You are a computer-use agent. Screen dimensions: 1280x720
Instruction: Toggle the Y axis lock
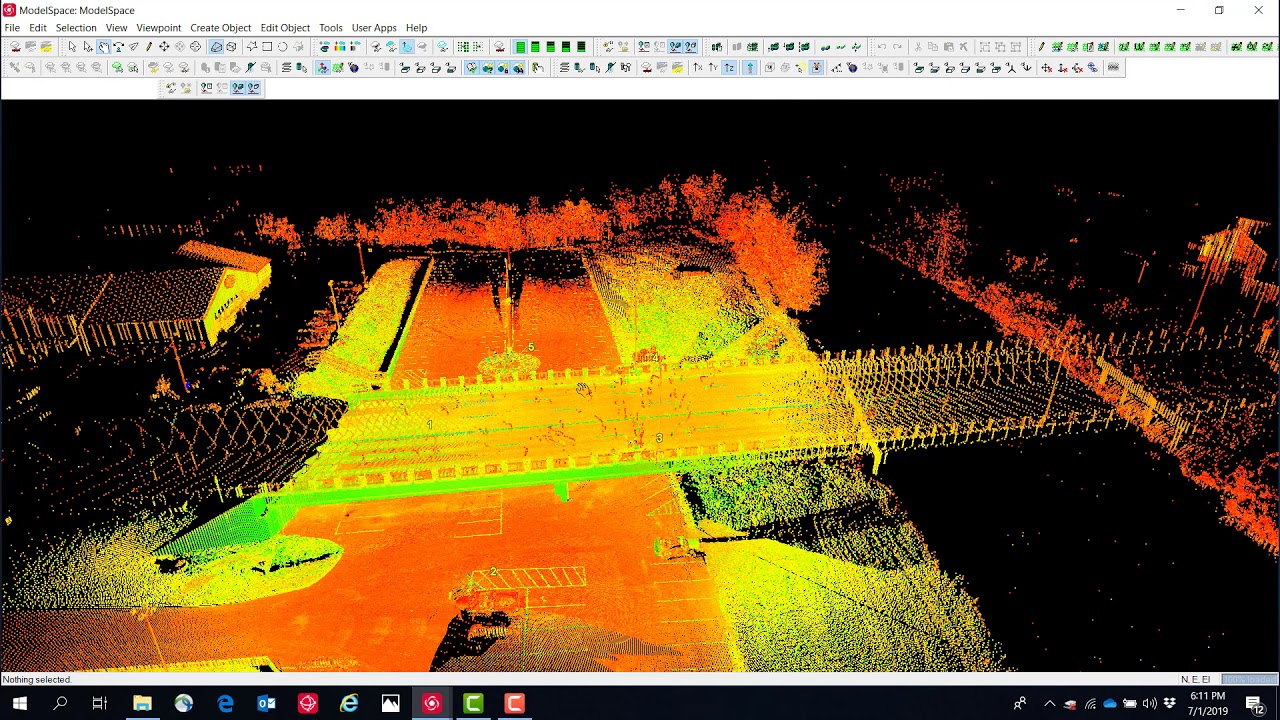click(x=713, y=68)
